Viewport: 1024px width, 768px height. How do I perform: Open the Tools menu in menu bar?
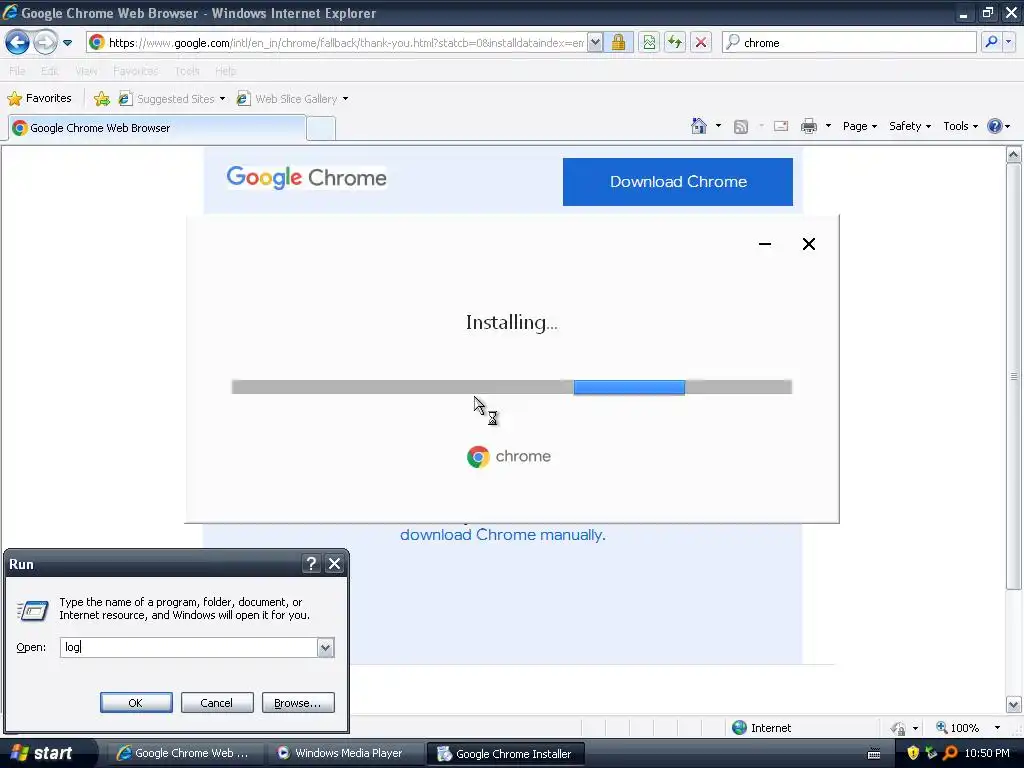(x=187, y=71)
